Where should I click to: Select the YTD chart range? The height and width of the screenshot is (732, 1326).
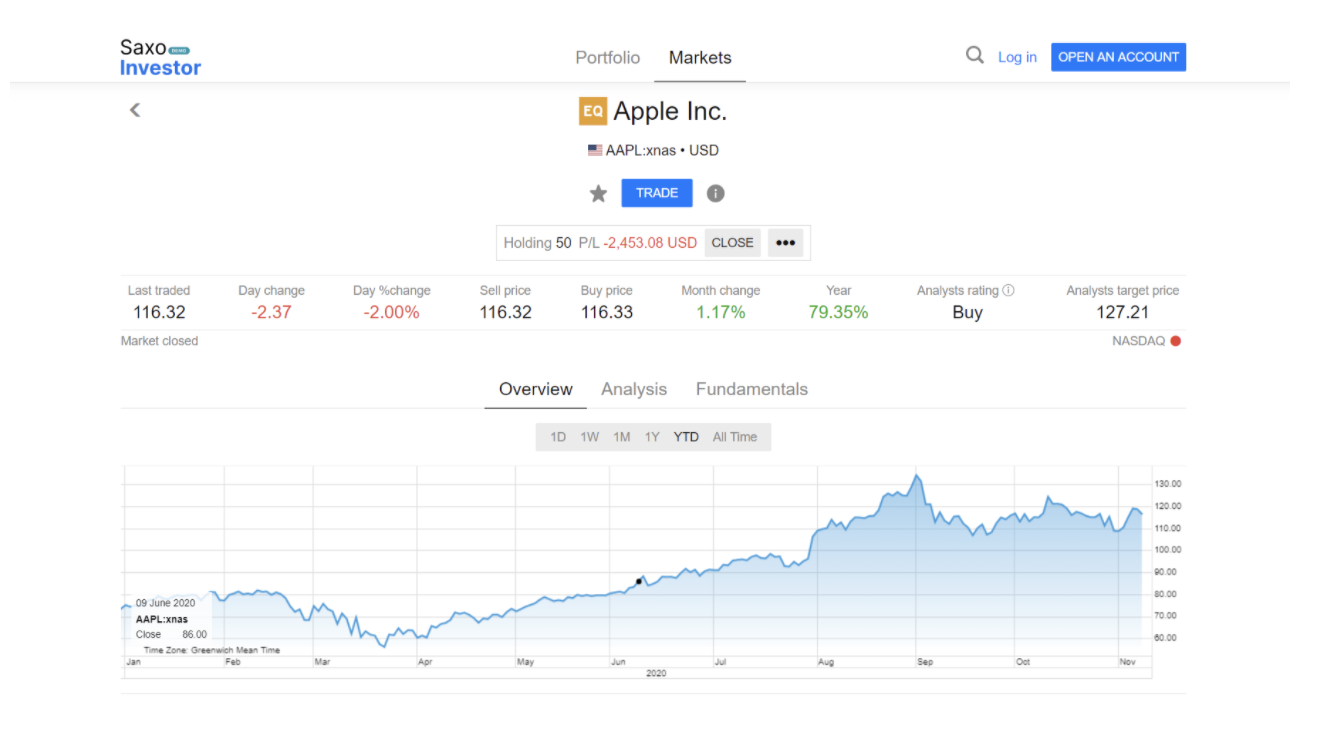(x=686, y=437)
